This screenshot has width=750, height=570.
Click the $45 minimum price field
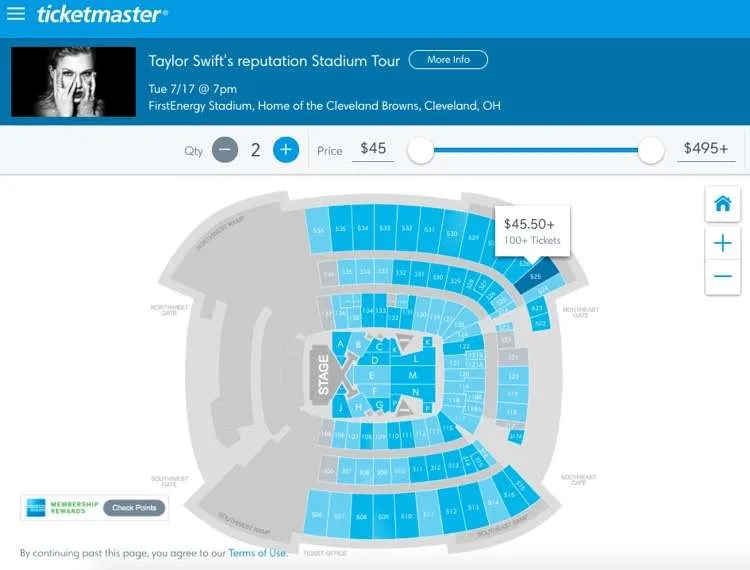373,149
